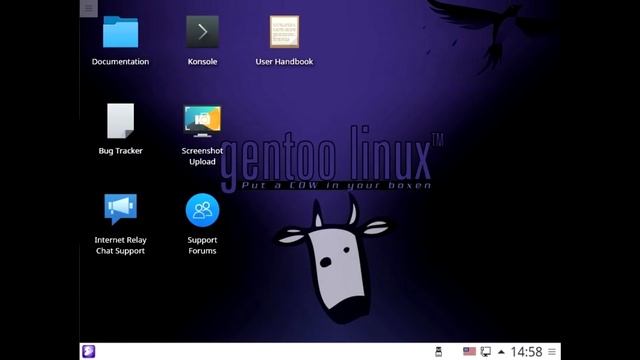Viewport: 640px width, 360px height.
Task: Click the 14:58 digital clock
Action: tap(526, 351)
